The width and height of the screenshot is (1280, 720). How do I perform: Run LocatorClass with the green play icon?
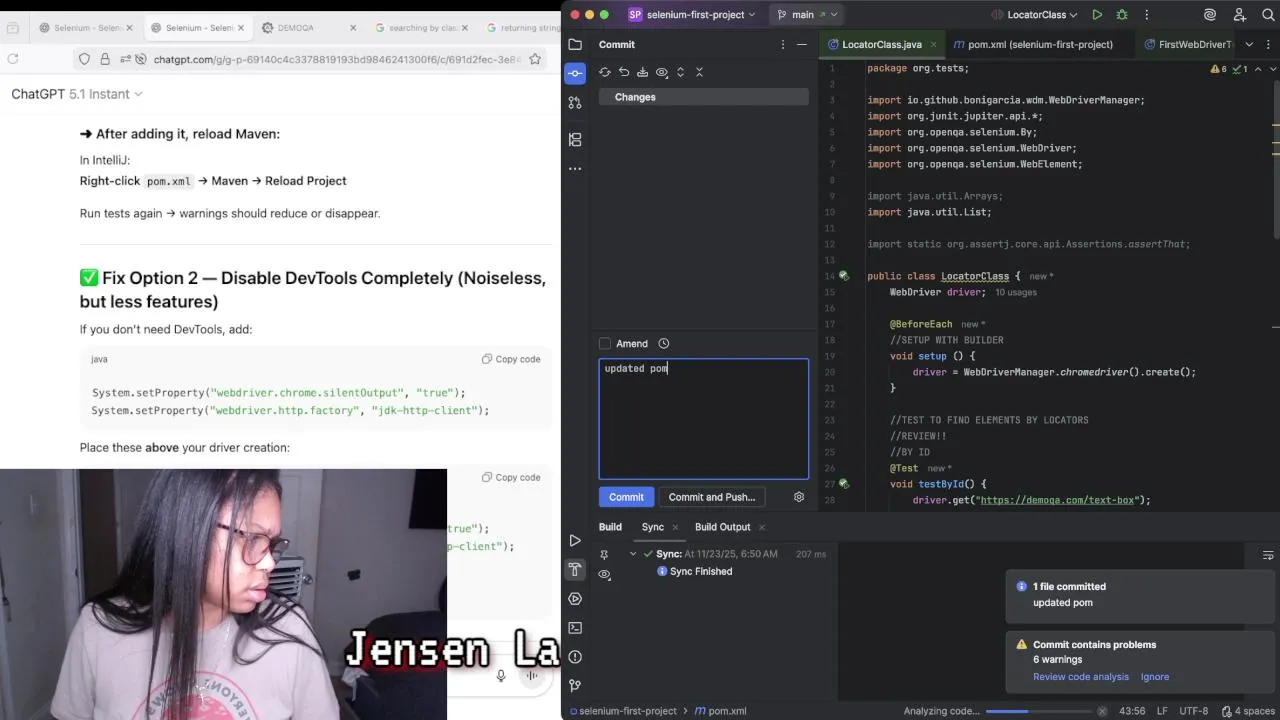1097,15
